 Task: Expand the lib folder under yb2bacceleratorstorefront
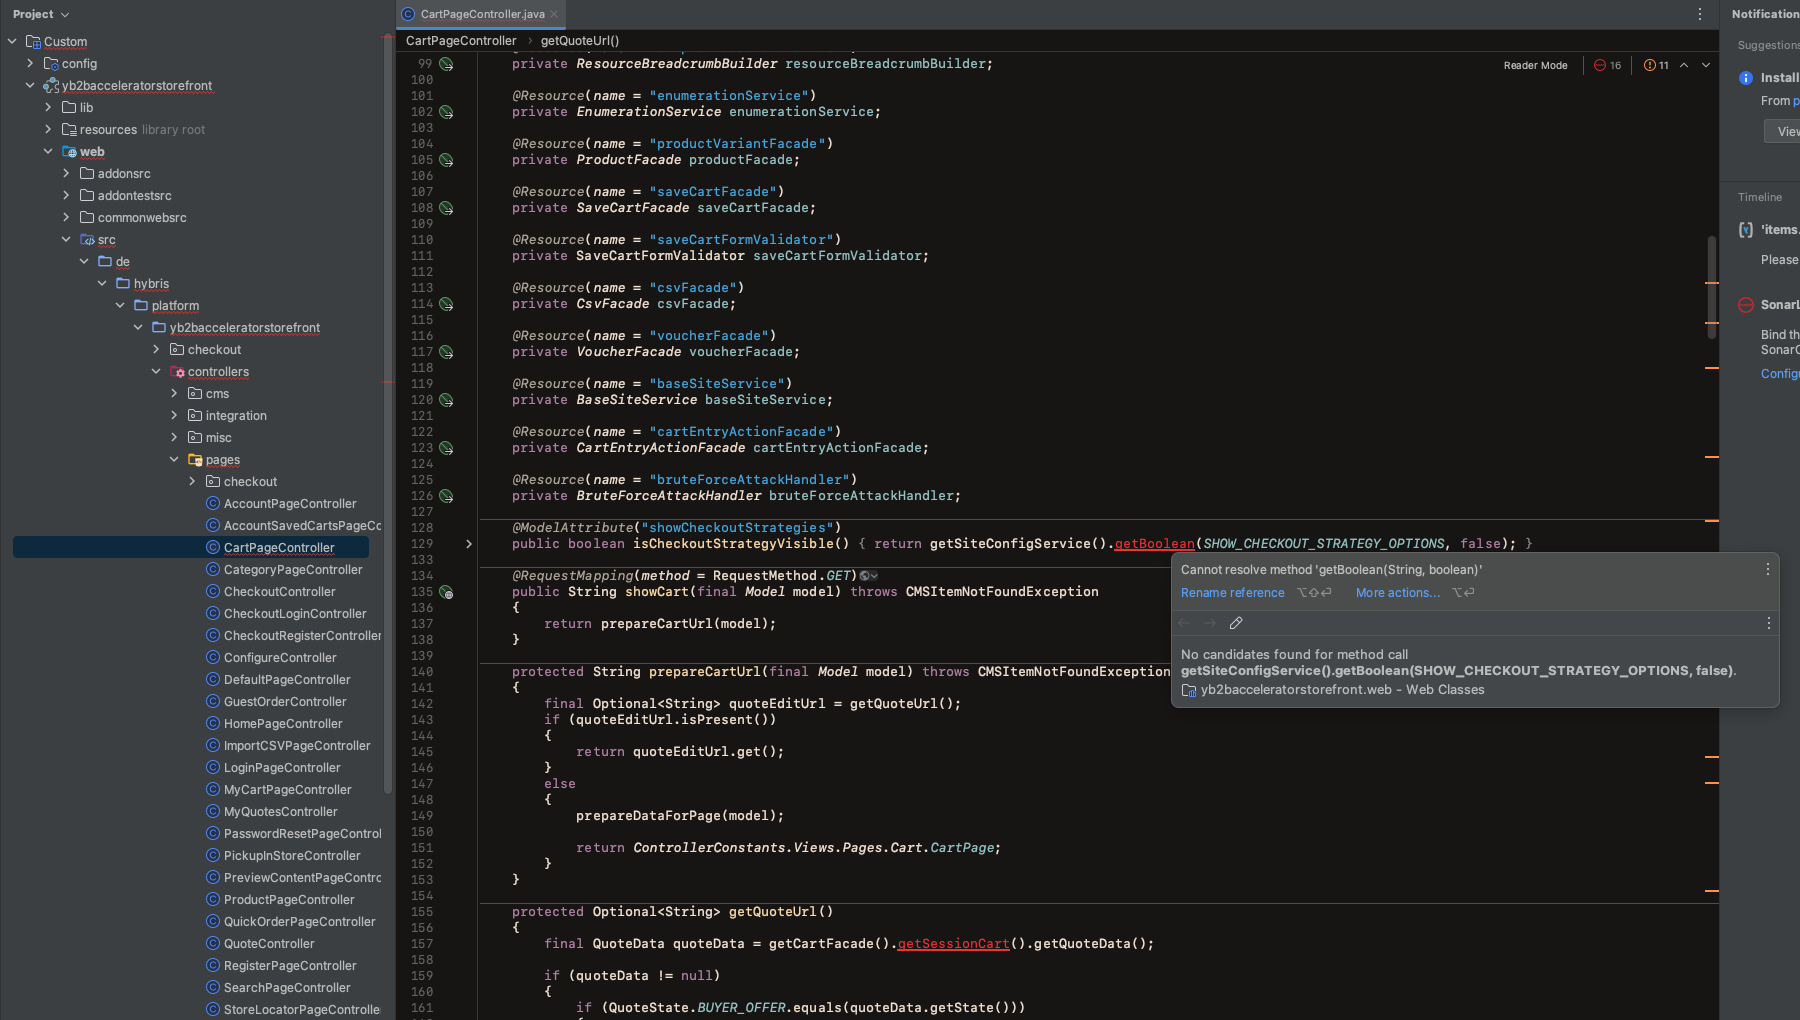coord(48,107)
